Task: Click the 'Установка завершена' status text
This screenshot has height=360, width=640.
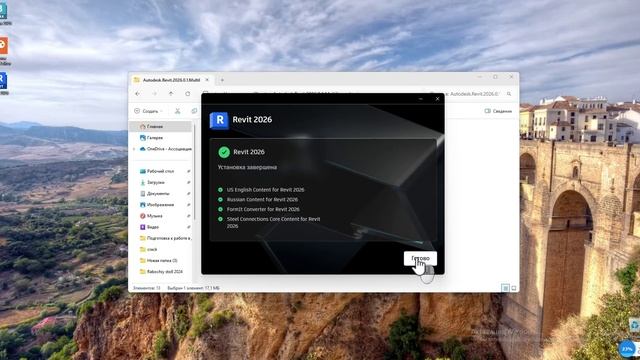Action: tap(247, 167)
